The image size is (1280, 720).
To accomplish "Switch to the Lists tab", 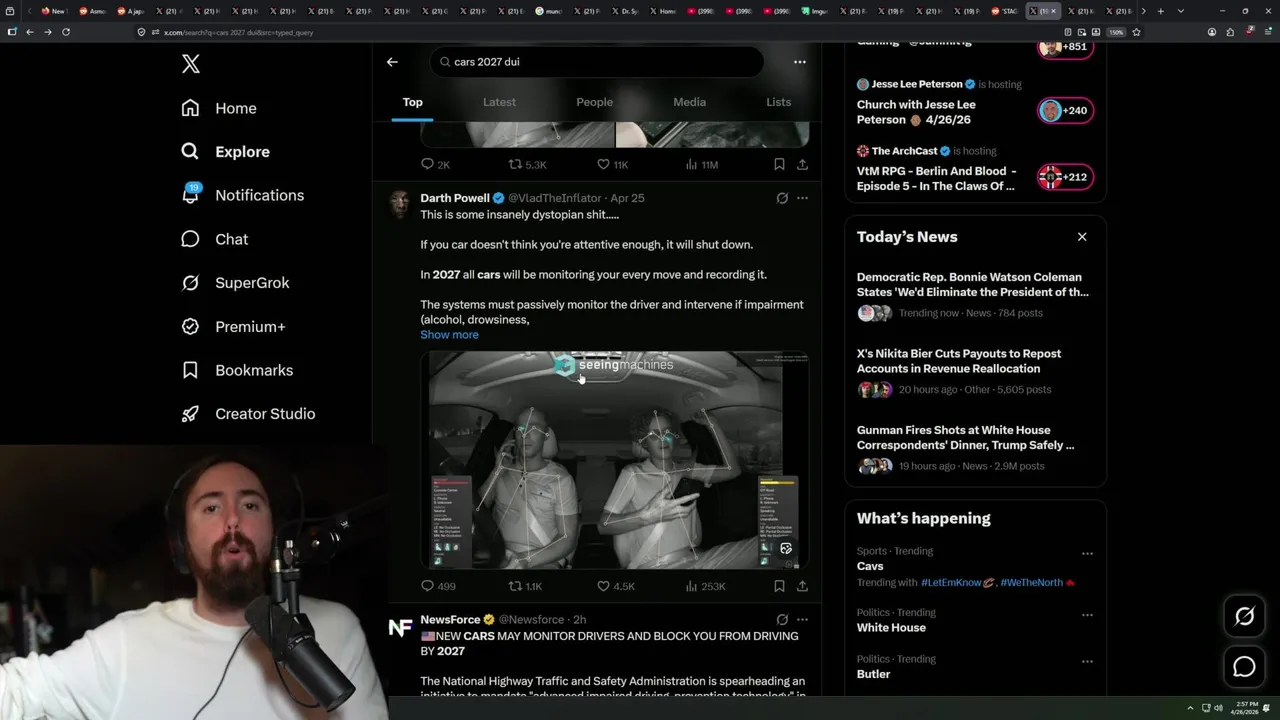I will 778,102.
